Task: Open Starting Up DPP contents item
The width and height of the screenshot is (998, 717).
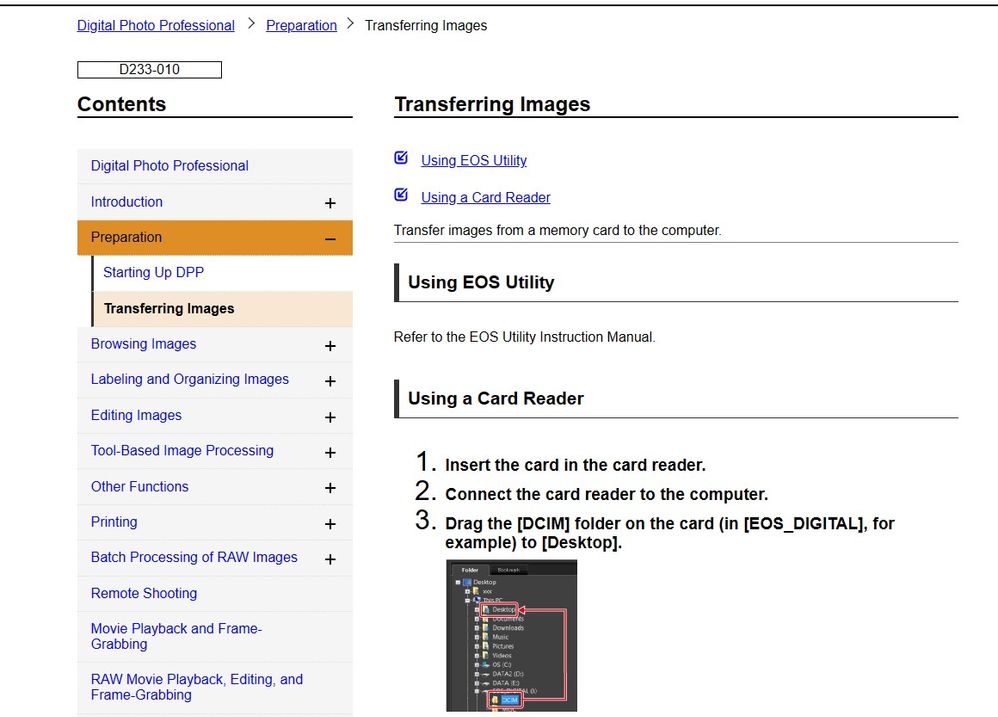Action: 153,272
